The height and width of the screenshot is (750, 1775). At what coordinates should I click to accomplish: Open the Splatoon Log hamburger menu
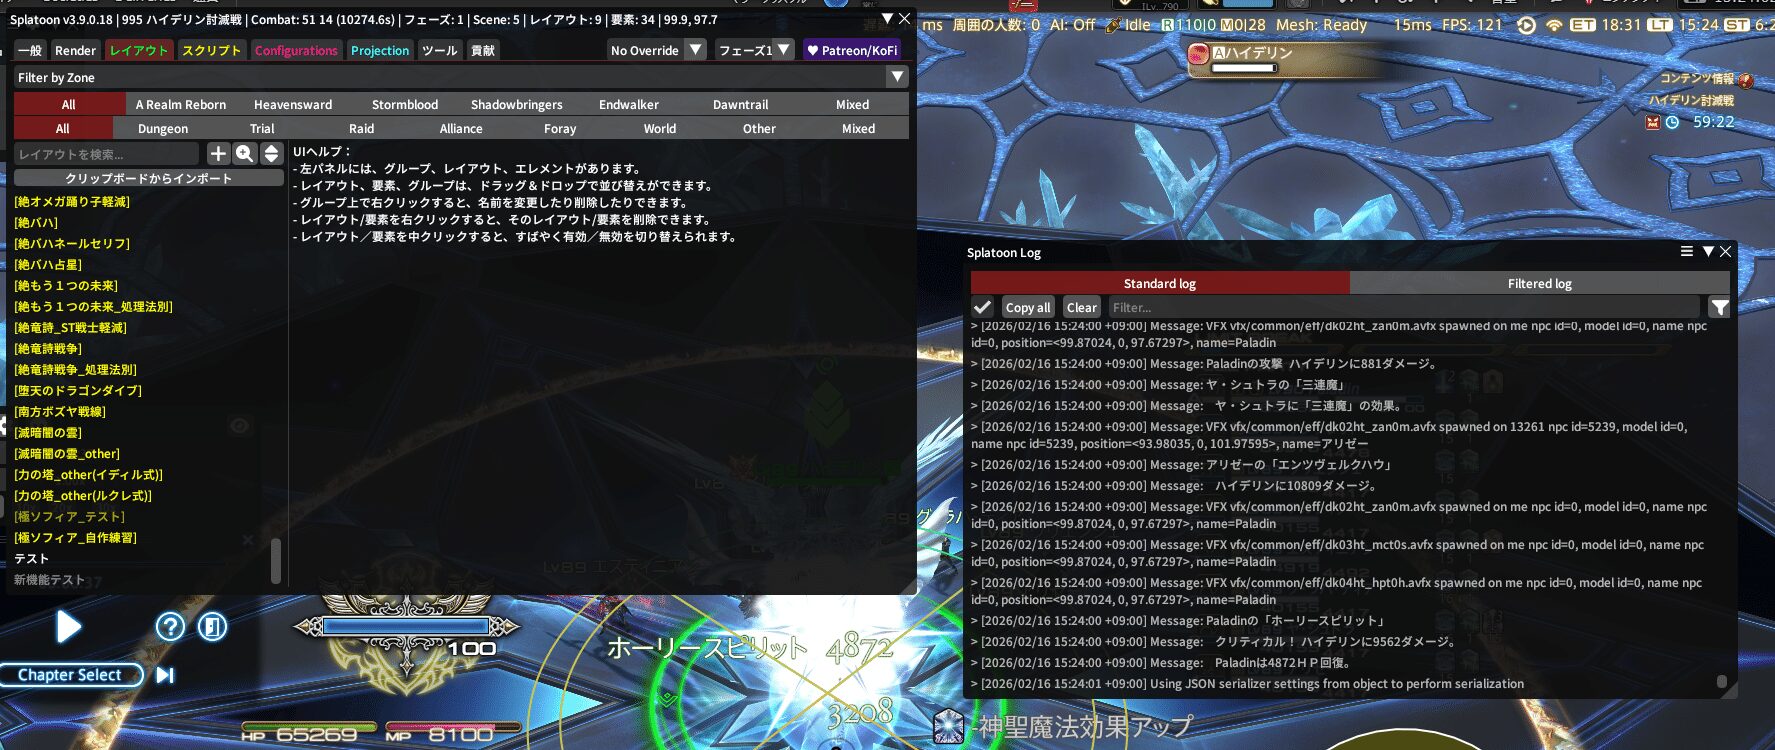point(1687,252)
